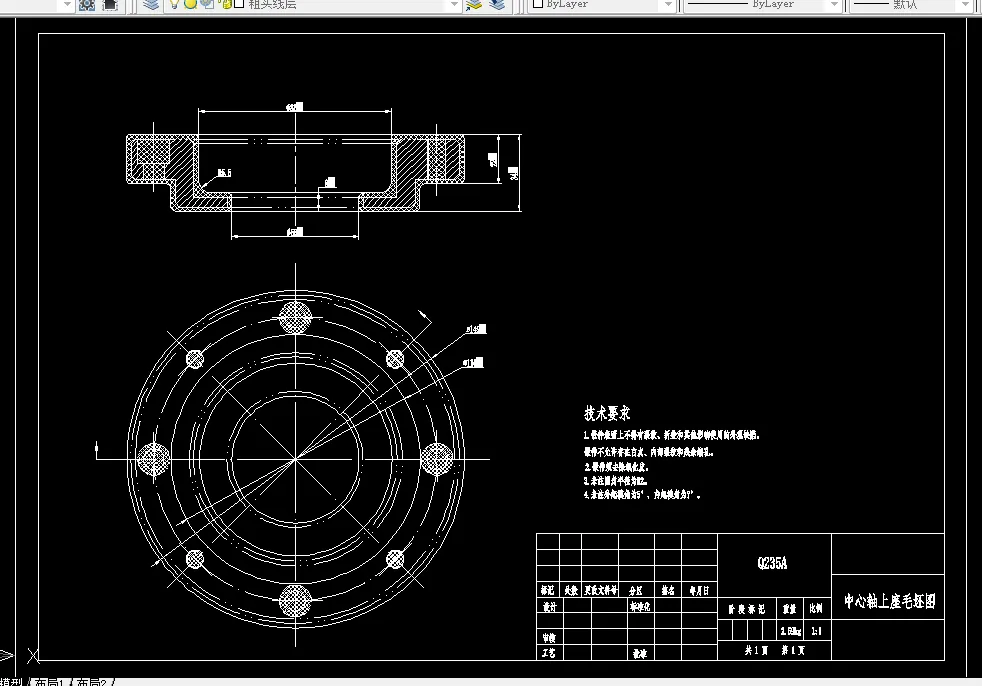Toggle the layer freeze sun icon
The height and width of the screenshot is (686, 982).
[190, 4]
